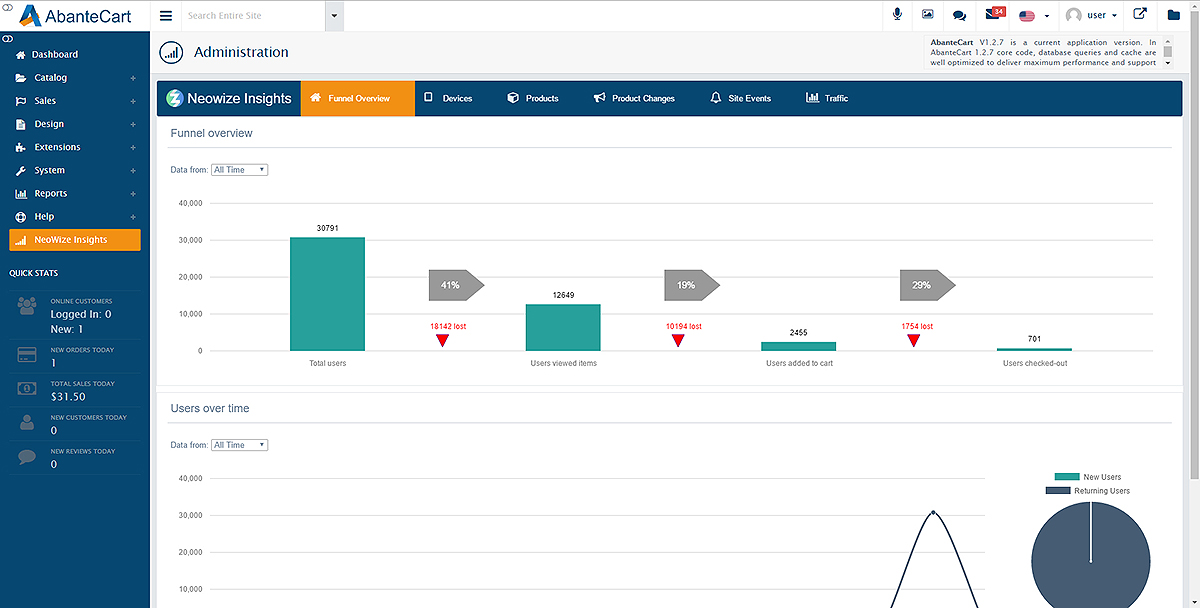This screenshot has width=1200, height=608.
Task: Click the AbanteCart logo
Action: pos(76,15)
